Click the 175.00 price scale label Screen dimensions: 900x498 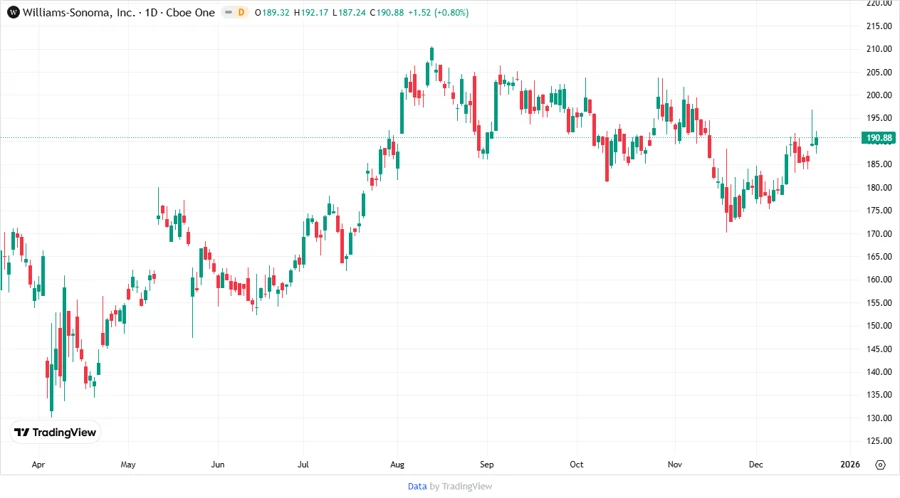[879, 211]
